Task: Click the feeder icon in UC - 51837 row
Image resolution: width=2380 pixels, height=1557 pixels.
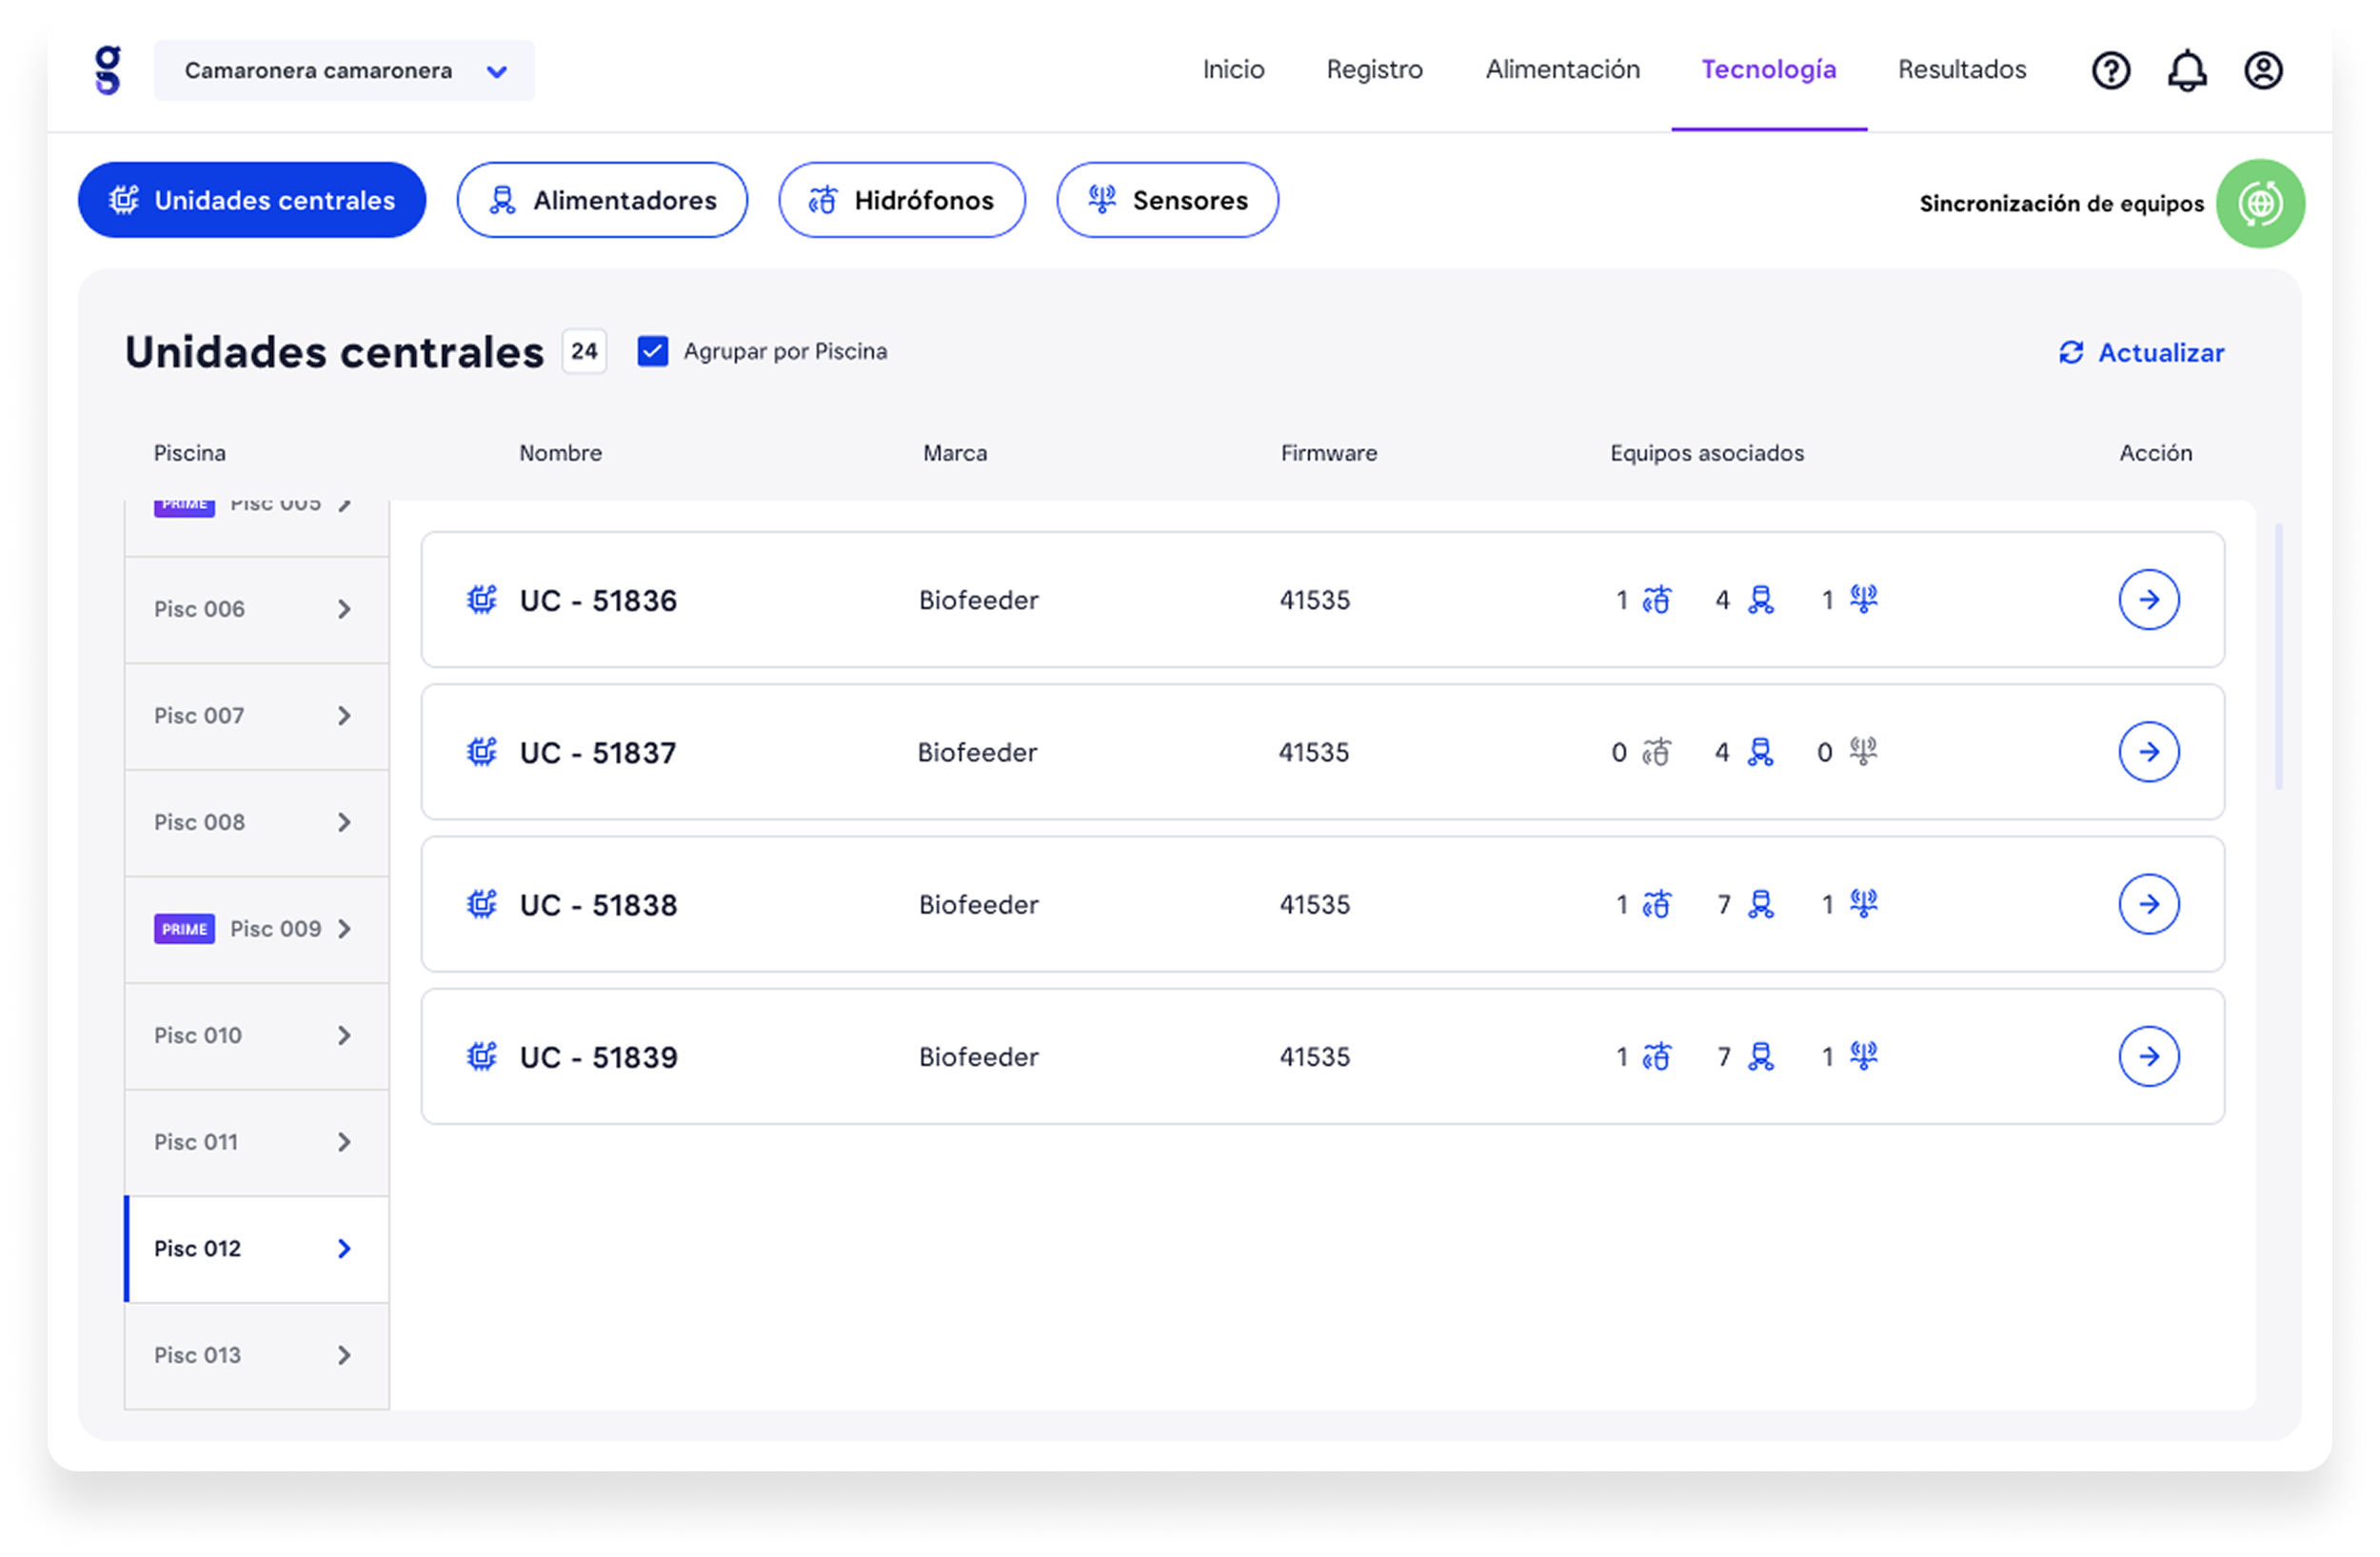Action: pos(1760,752)
